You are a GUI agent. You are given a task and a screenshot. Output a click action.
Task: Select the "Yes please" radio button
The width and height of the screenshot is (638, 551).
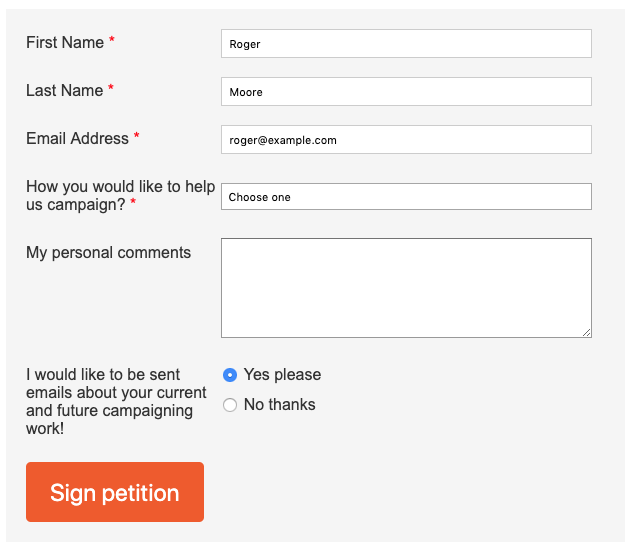pos(230,375)
